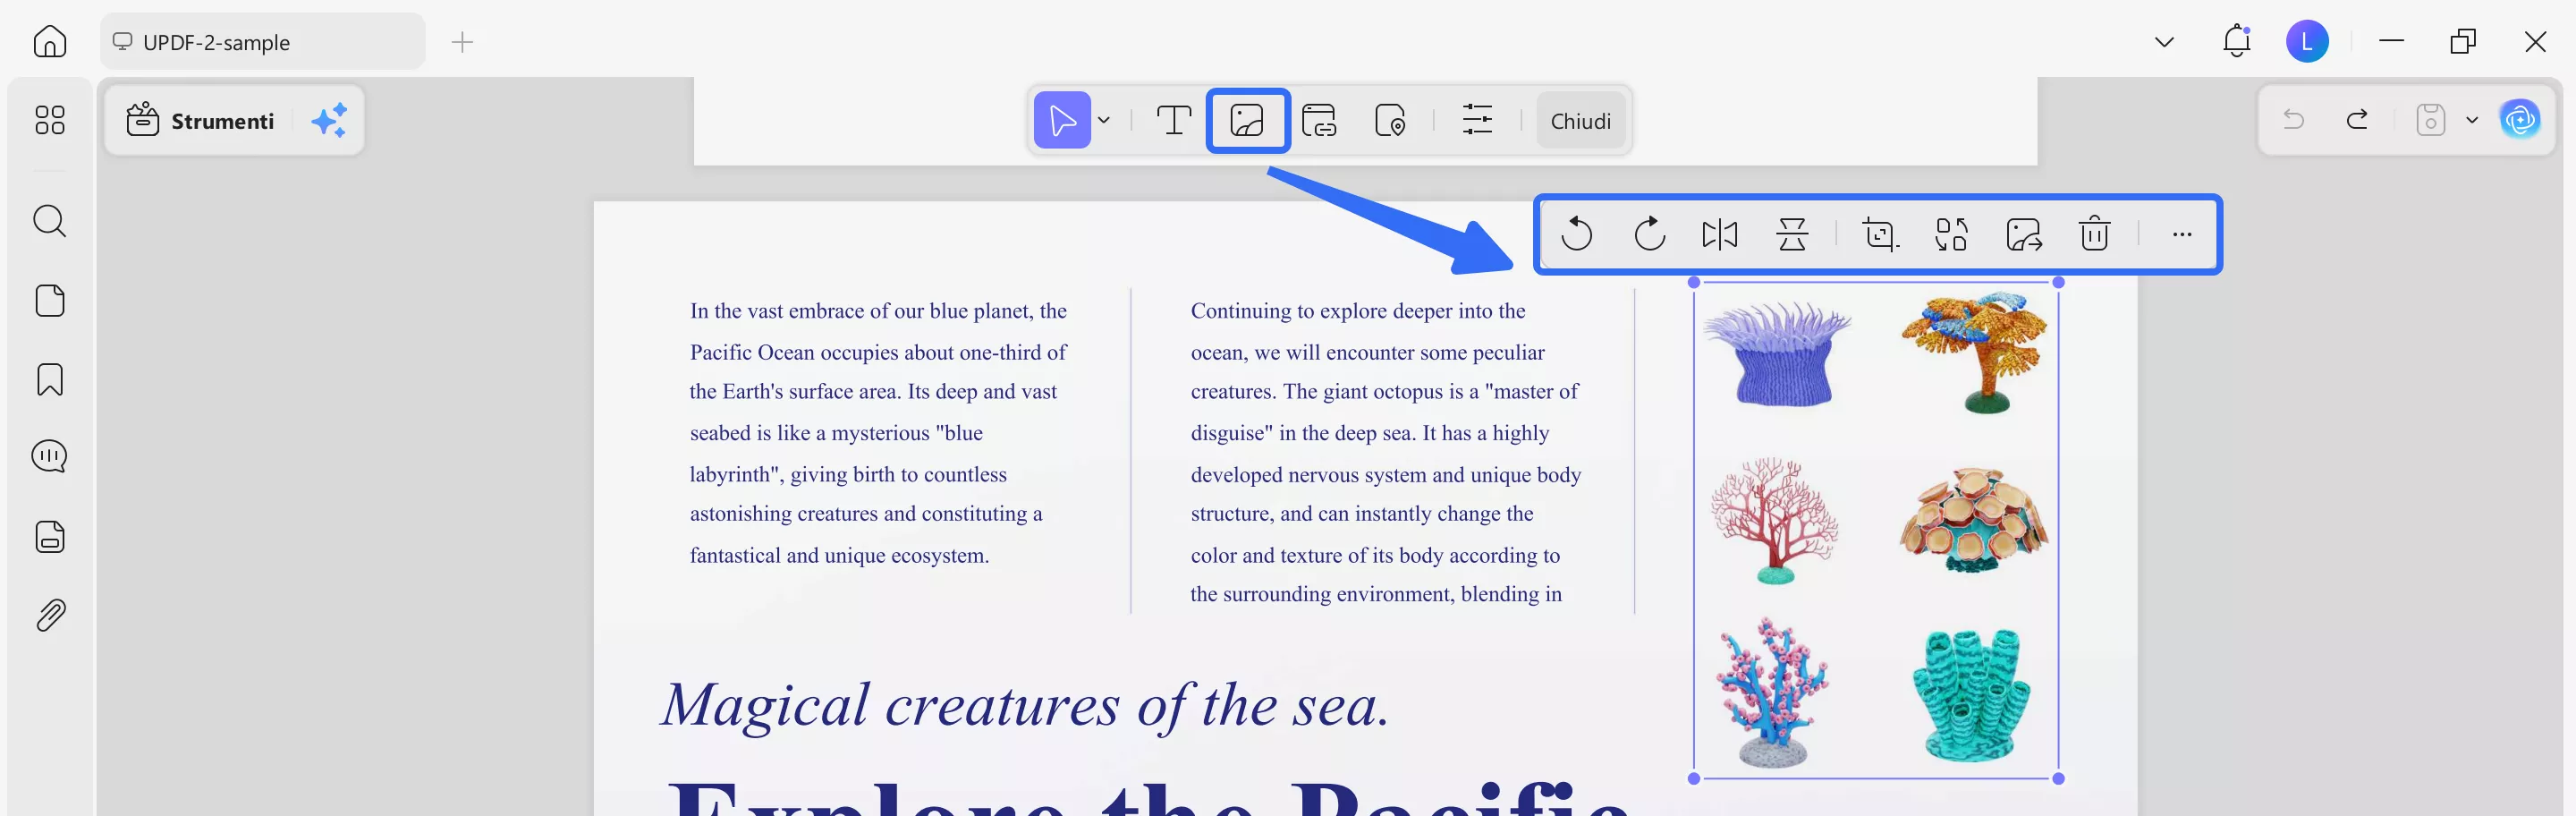This screenshot has width=2576, height=816.
Task: Select the coral image on the page
Action: point(1875,530)
